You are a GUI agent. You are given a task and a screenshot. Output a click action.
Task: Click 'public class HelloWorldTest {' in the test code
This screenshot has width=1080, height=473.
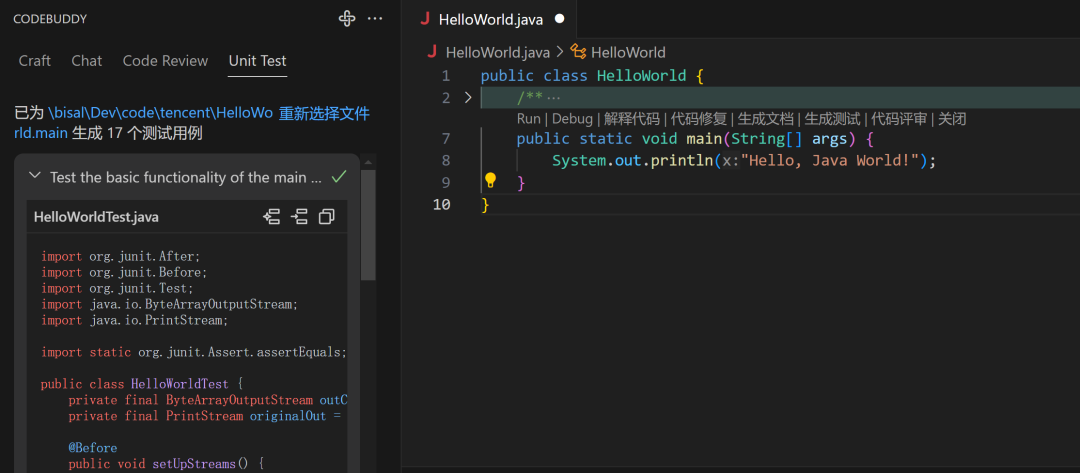click(141, 383)
